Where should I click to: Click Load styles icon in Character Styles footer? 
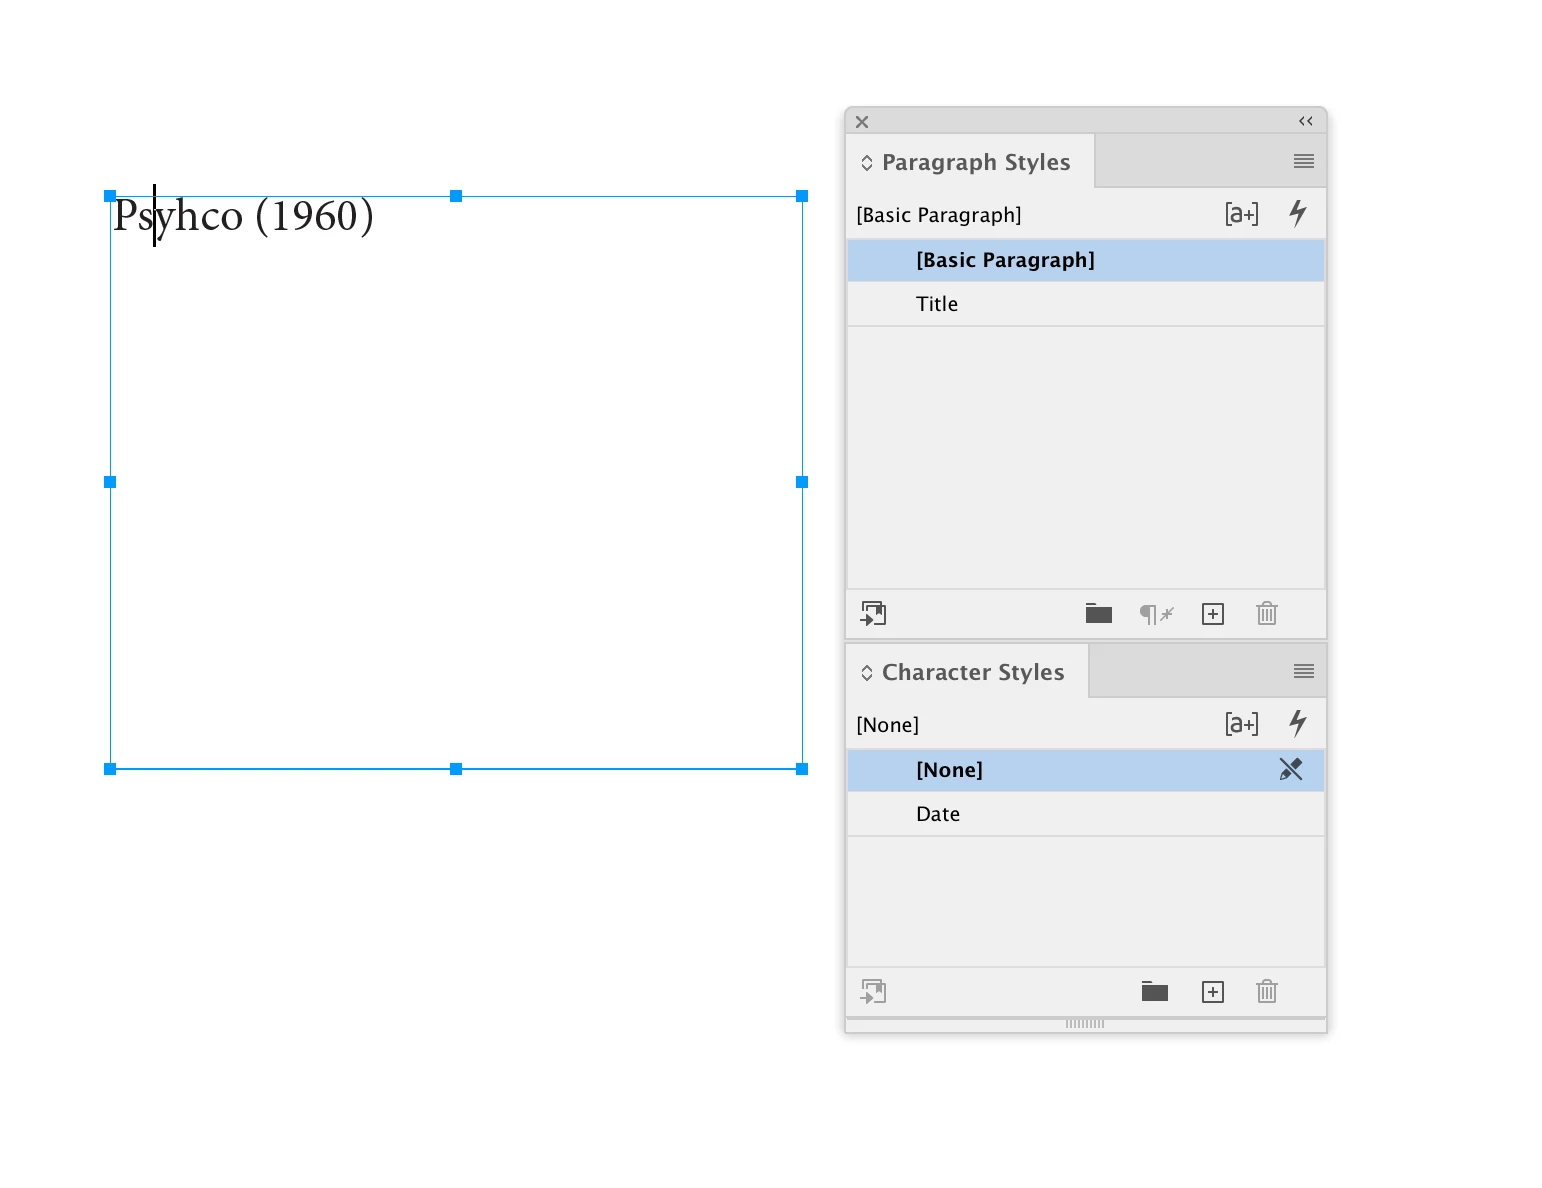(873, 991)
